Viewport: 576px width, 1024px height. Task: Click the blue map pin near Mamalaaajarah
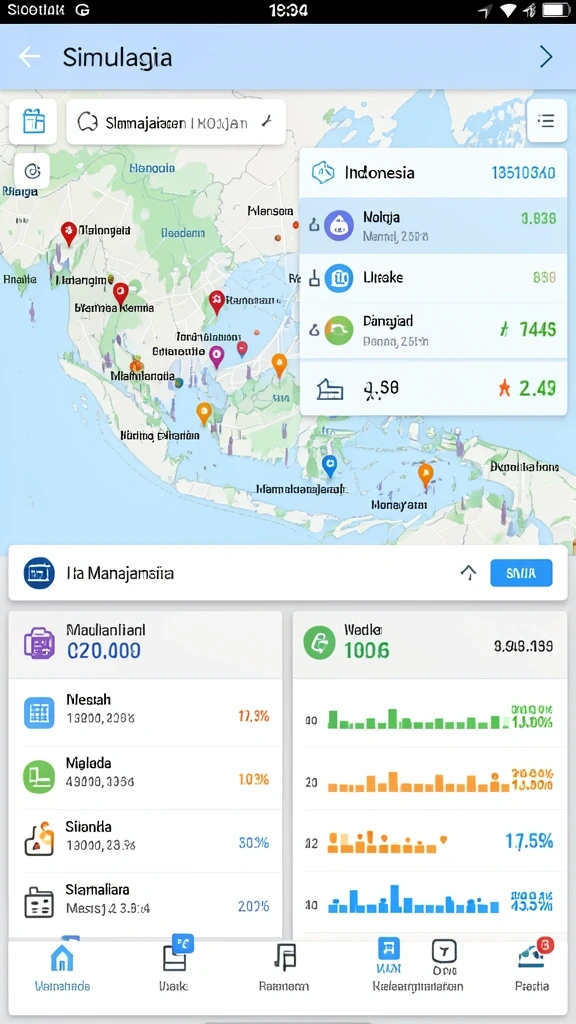(x=330, y=466)
